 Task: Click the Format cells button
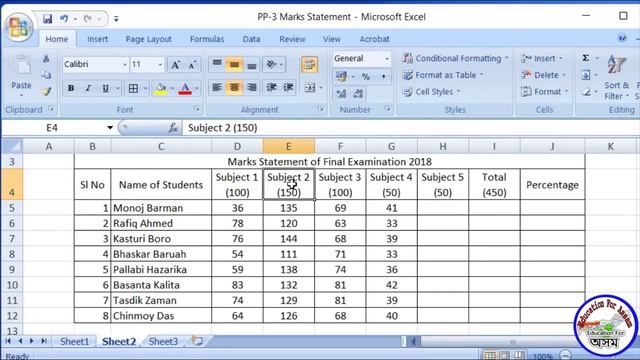pyautogui.click(x=545, y=92)
